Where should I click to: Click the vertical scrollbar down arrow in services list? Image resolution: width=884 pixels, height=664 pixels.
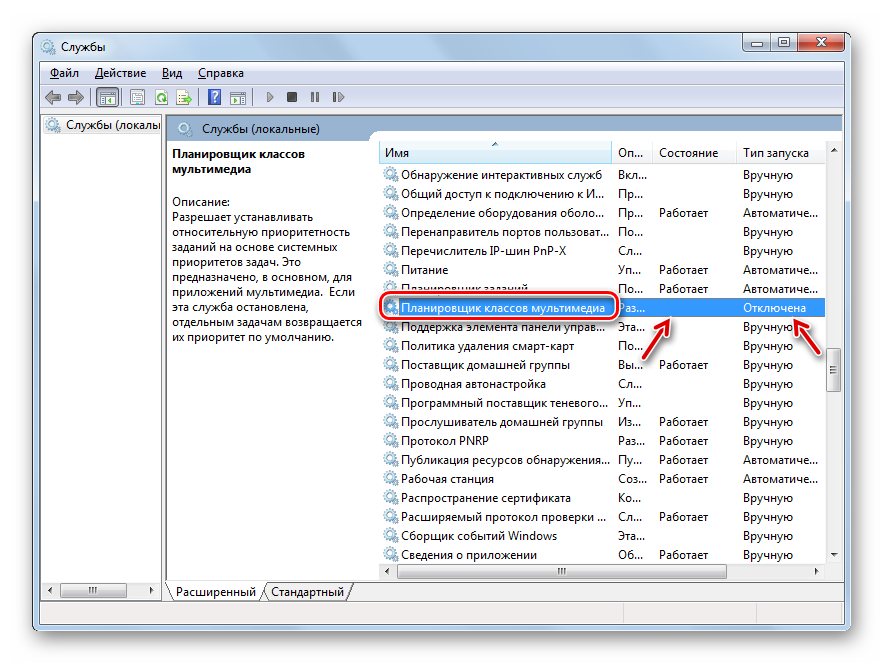pos(834,555)
